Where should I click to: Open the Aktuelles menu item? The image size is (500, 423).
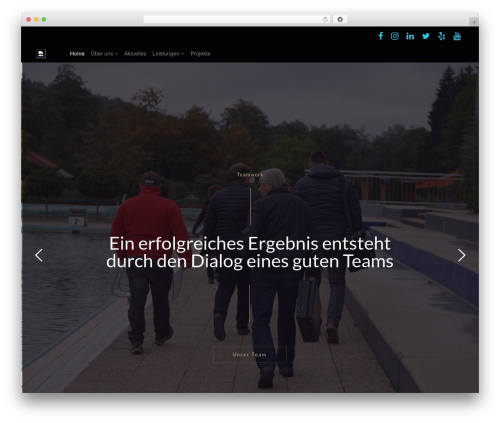tap(135, 53)
